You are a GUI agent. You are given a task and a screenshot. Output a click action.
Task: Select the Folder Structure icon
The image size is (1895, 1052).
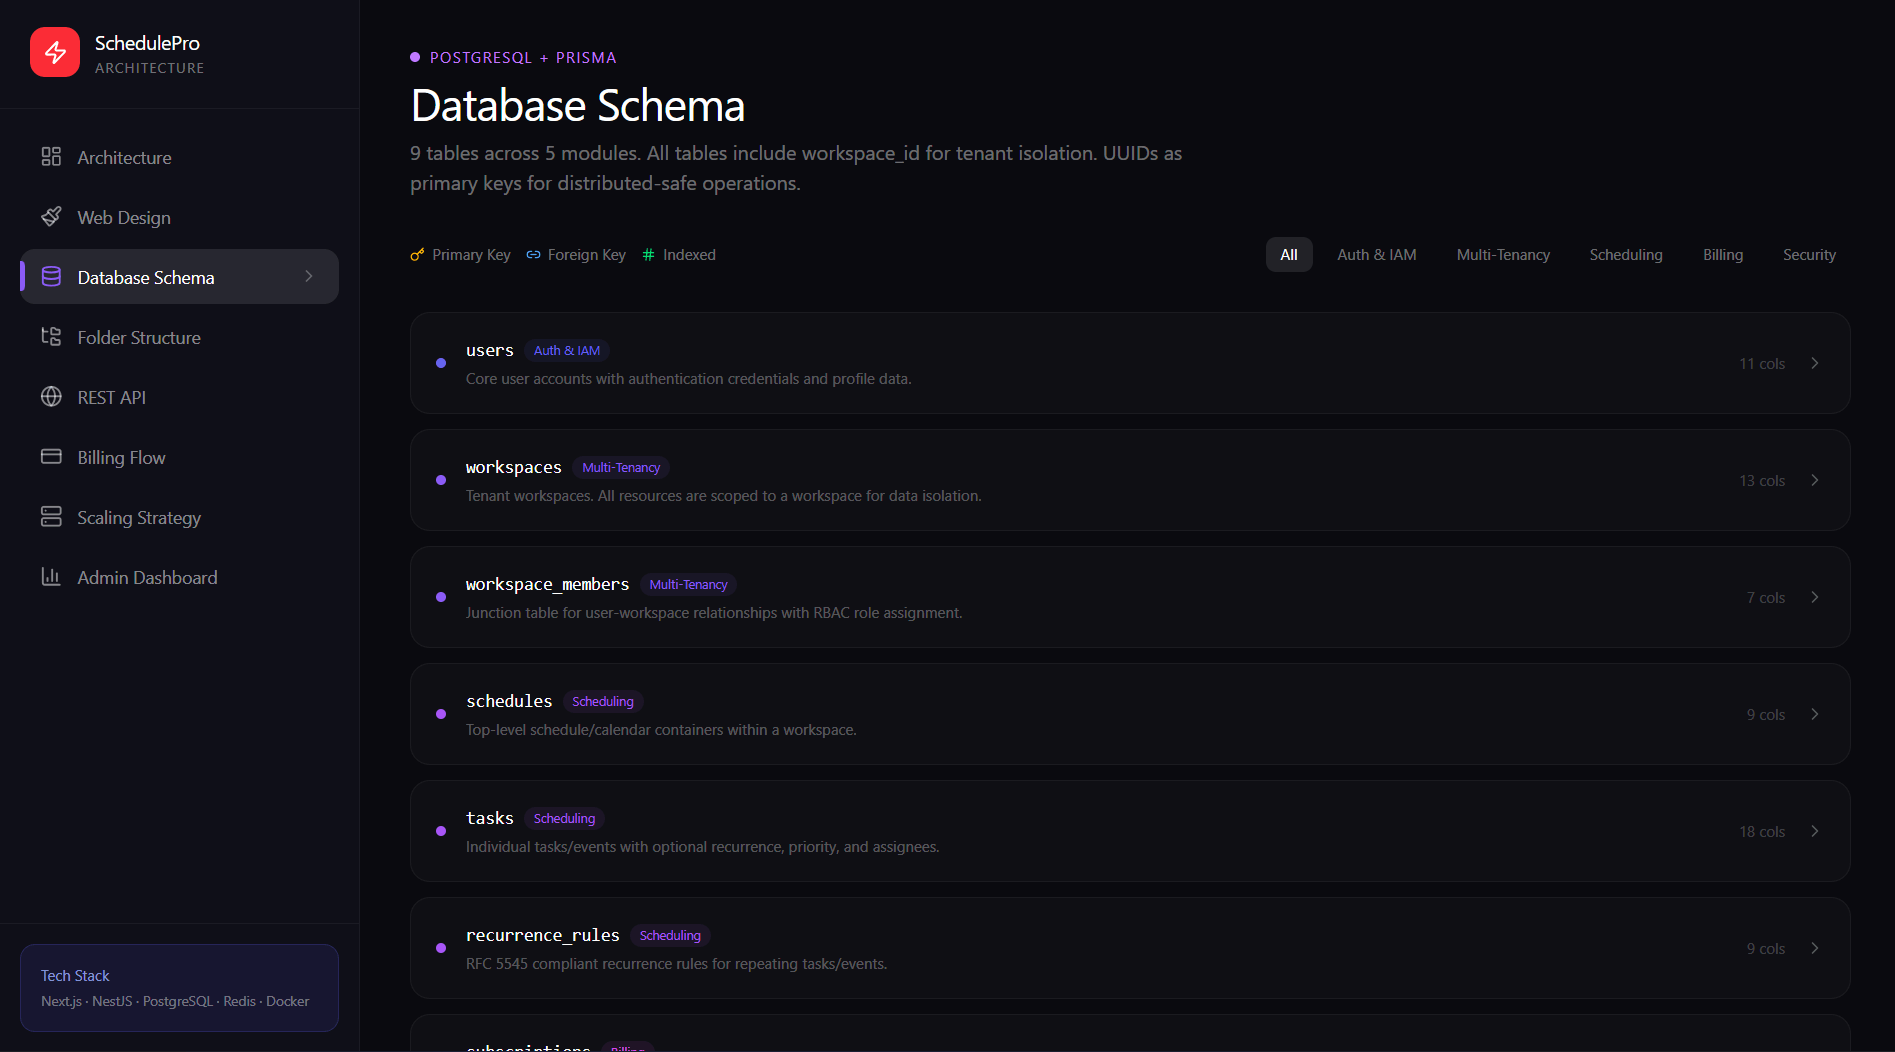click(51, 337)
